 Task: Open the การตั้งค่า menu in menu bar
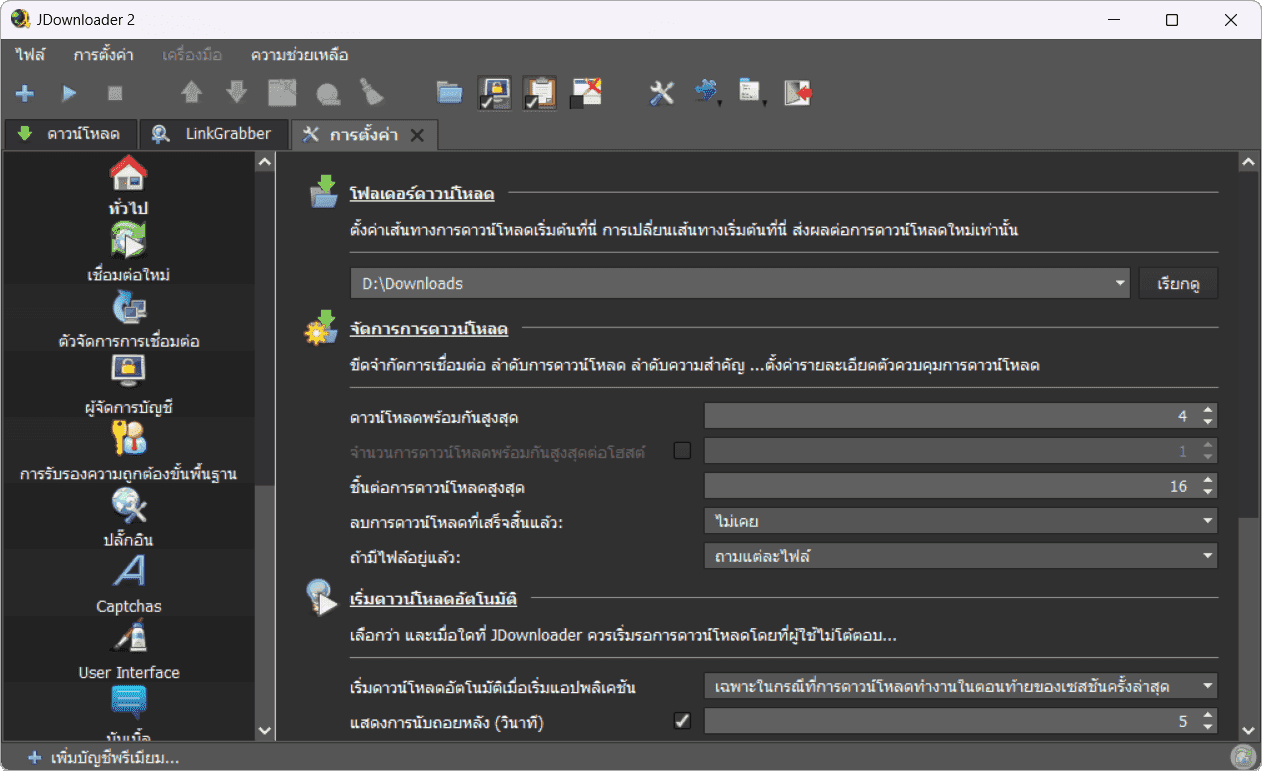click(x=103, y=55)
